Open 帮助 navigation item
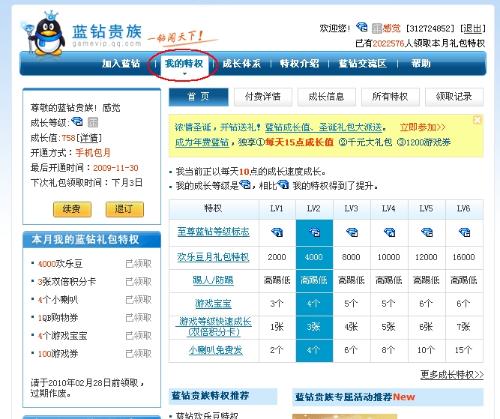 (421, 63)
